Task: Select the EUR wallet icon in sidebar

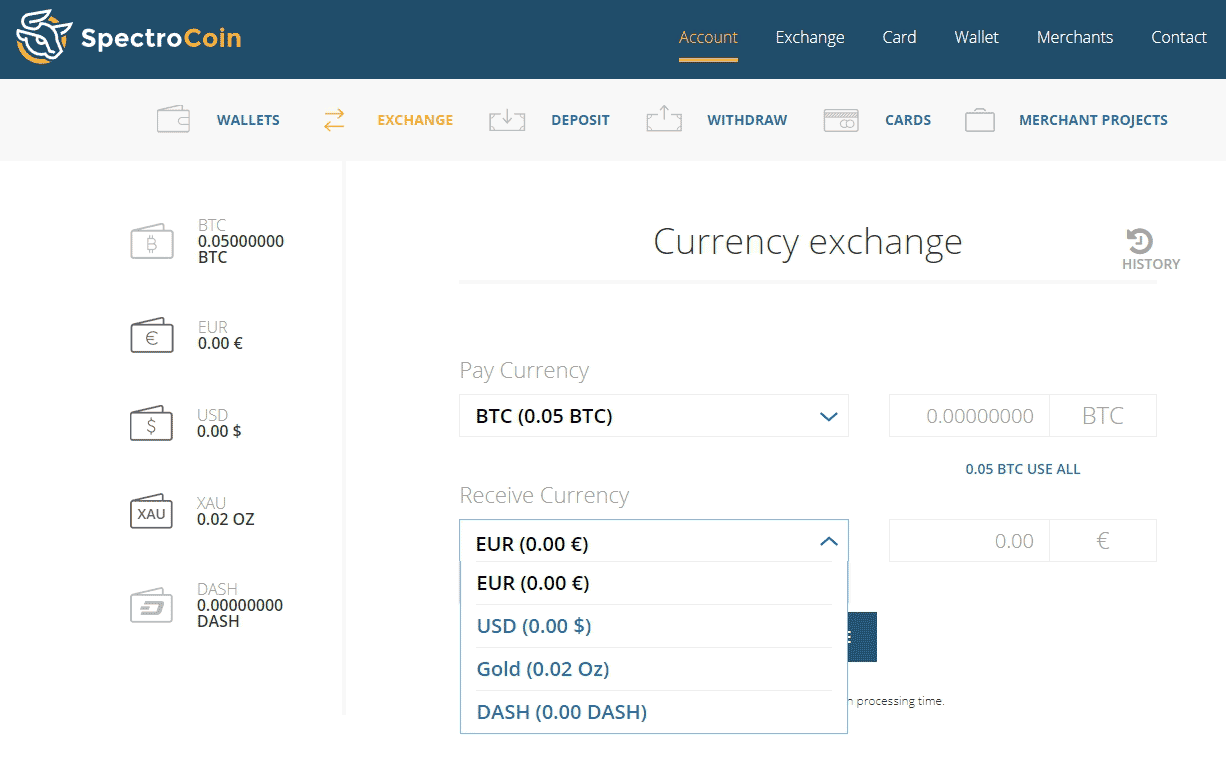Action: (x=152, y=336)
